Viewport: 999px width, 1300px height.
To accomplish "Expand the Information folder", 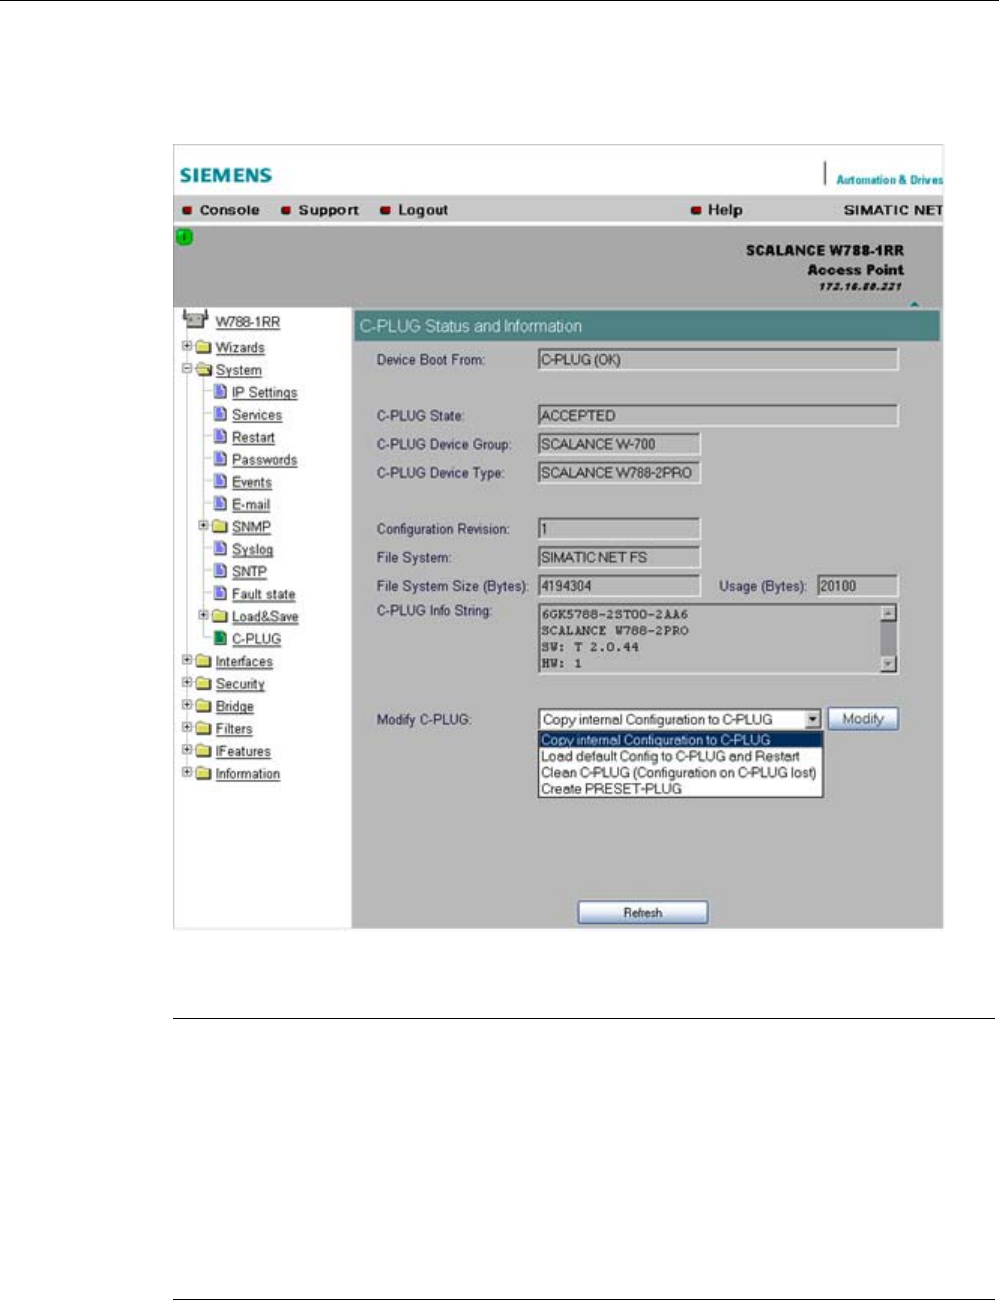I will [x=187, y=772].
